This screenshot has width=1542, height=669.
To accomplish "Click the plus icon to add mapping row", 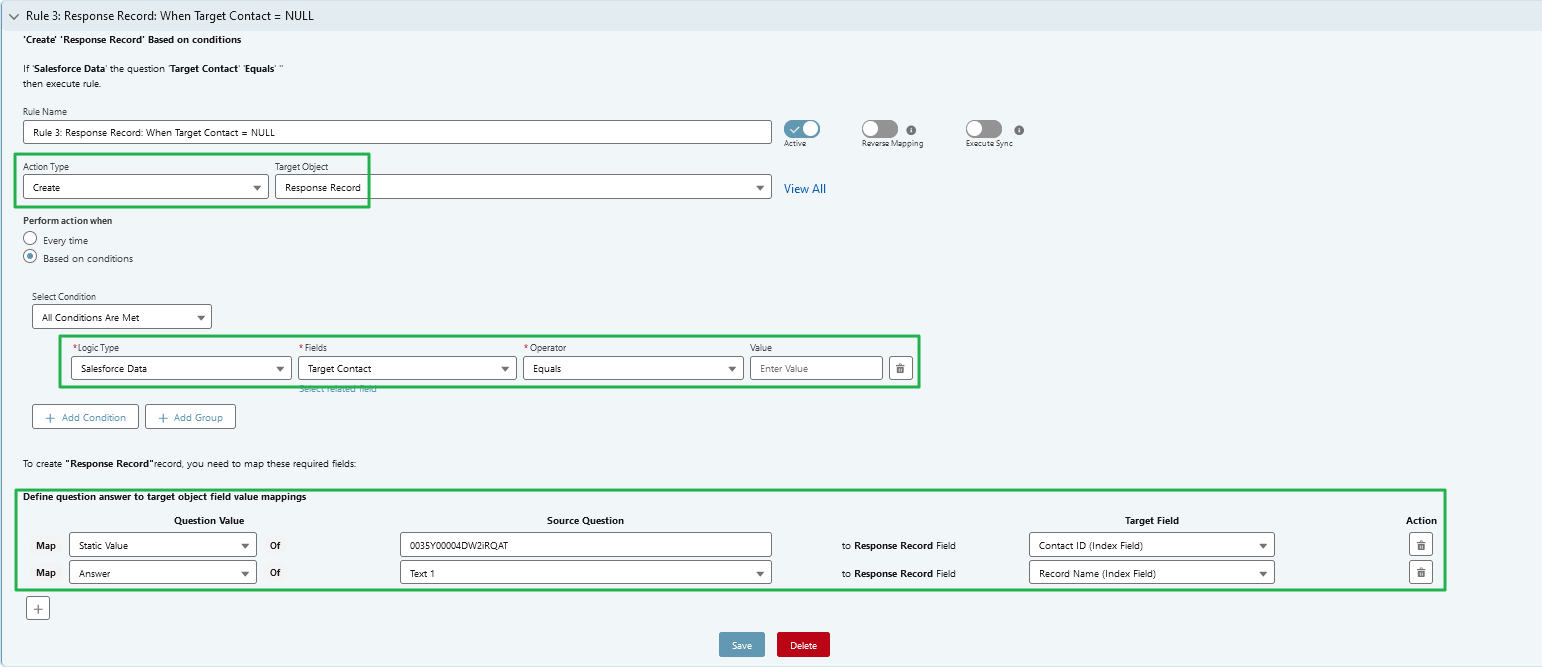I will 37,607.
